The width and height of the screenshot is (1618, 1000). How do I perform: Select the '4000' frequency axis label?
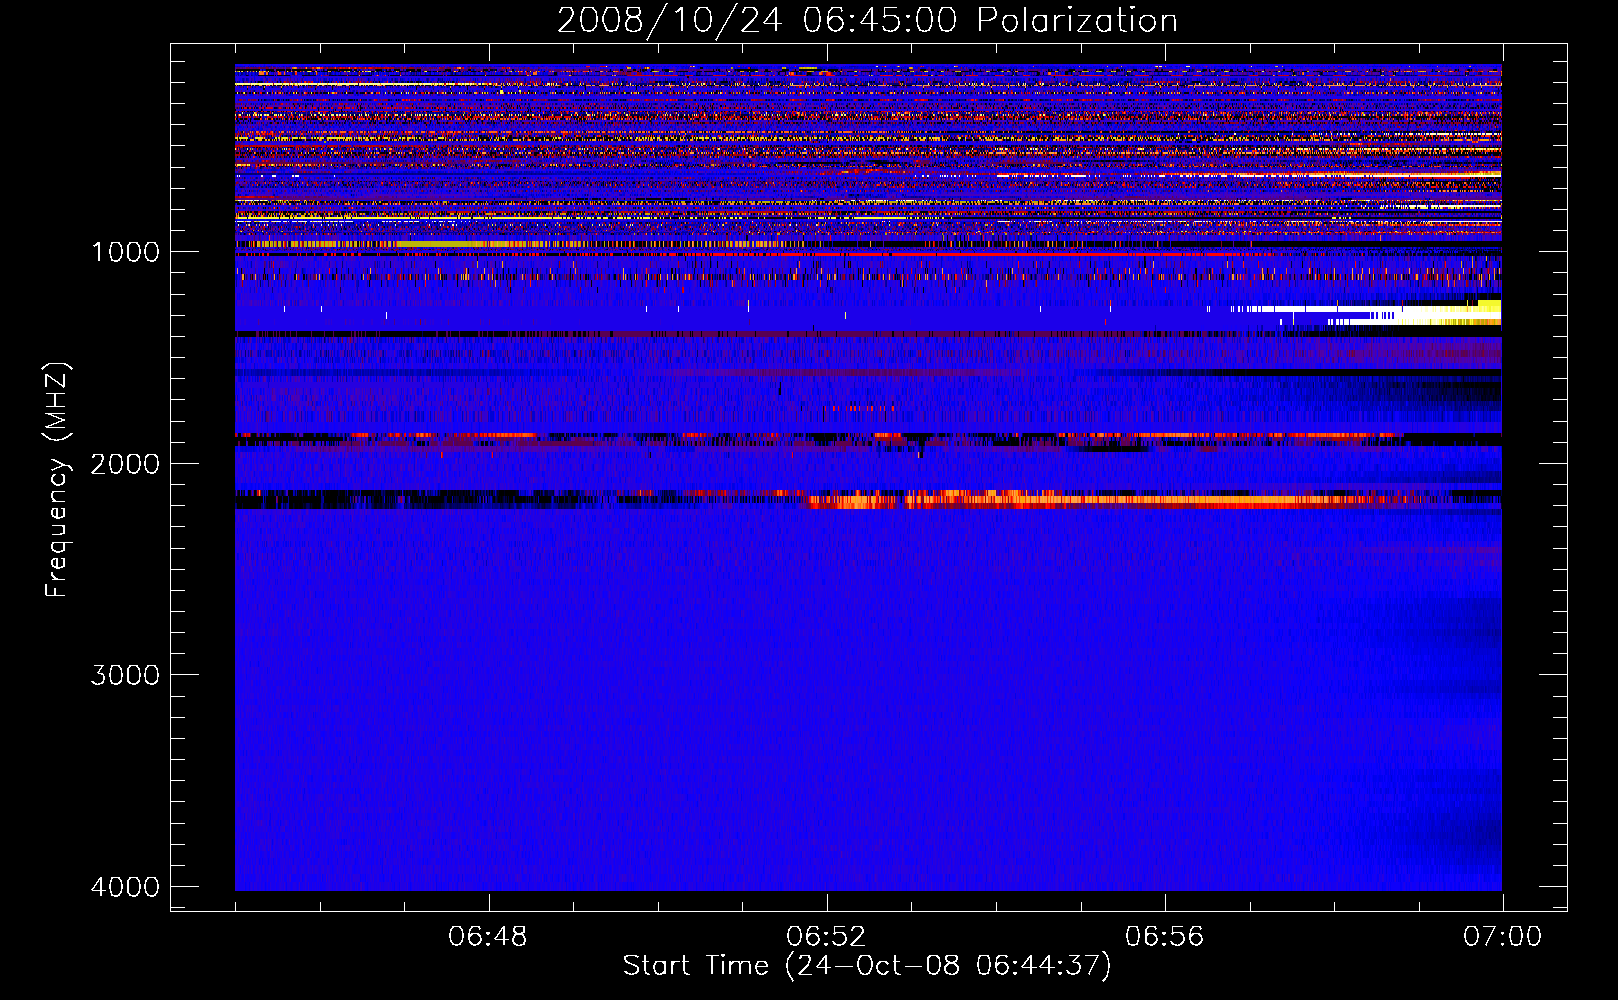point(125,887)
